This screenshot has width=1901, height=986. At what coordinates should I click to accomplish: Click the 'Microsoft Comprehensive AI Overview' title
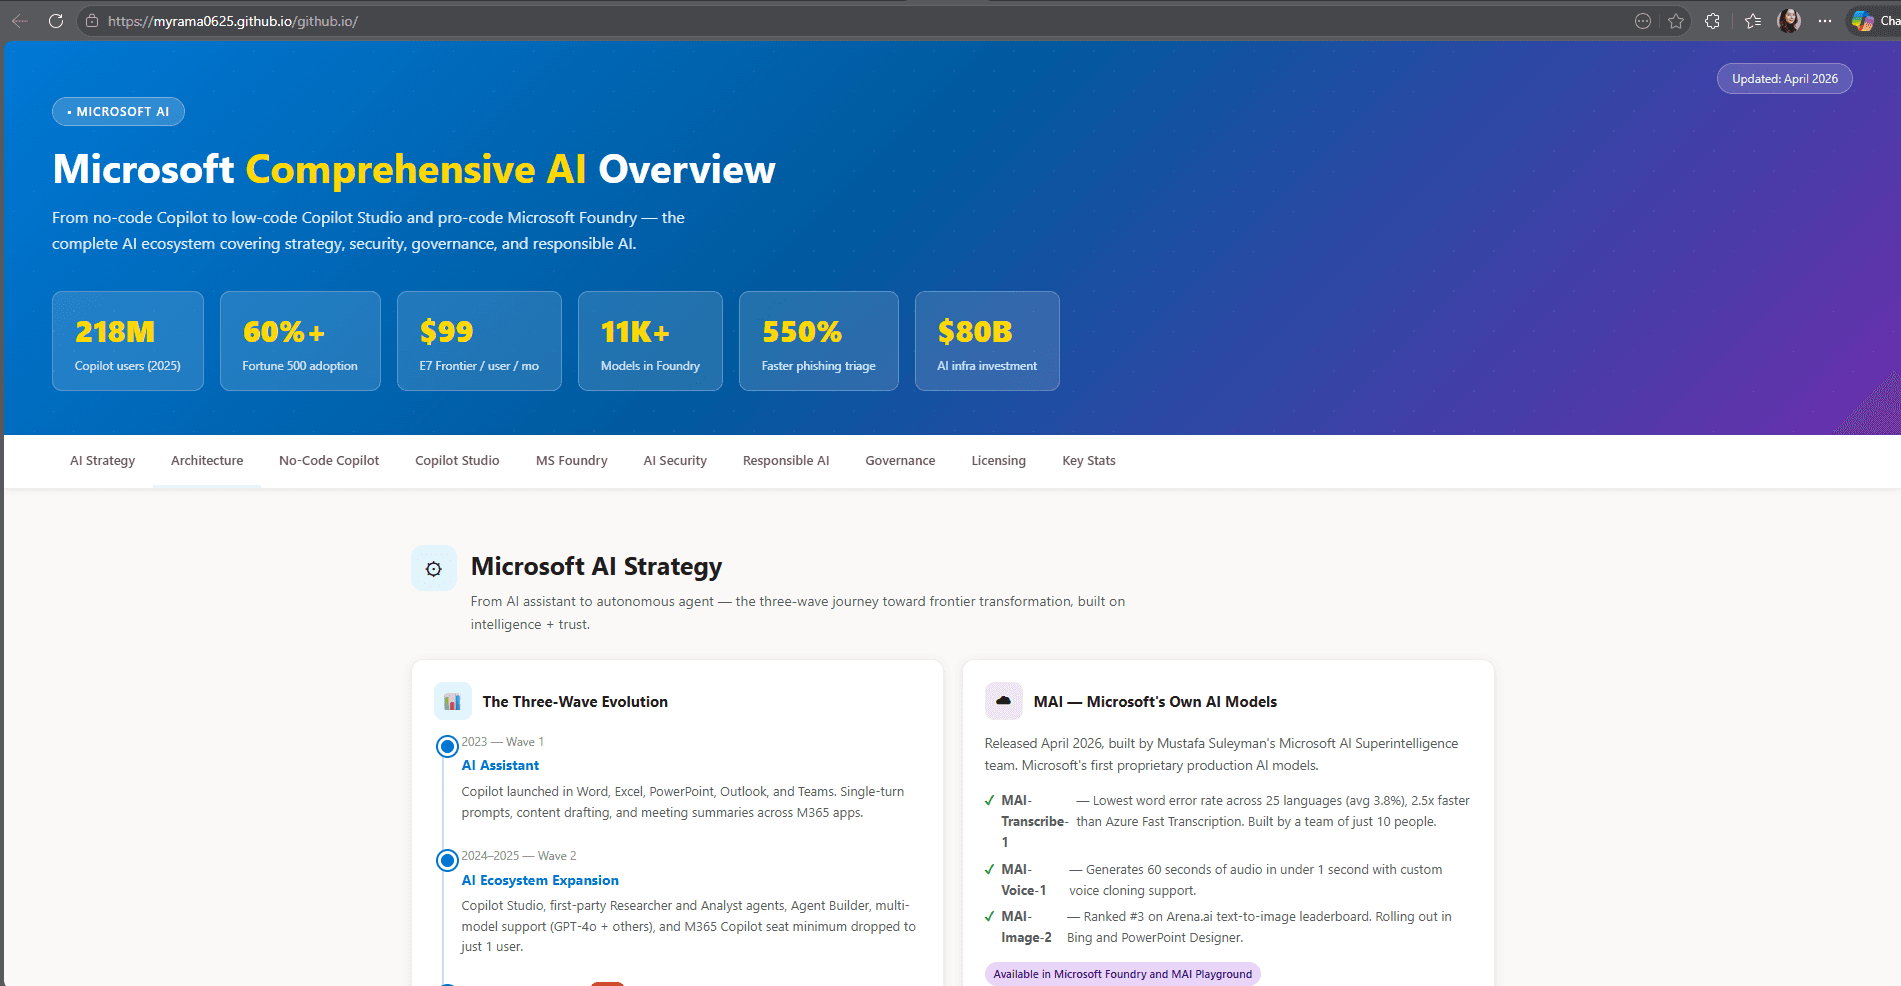point(414,170)
